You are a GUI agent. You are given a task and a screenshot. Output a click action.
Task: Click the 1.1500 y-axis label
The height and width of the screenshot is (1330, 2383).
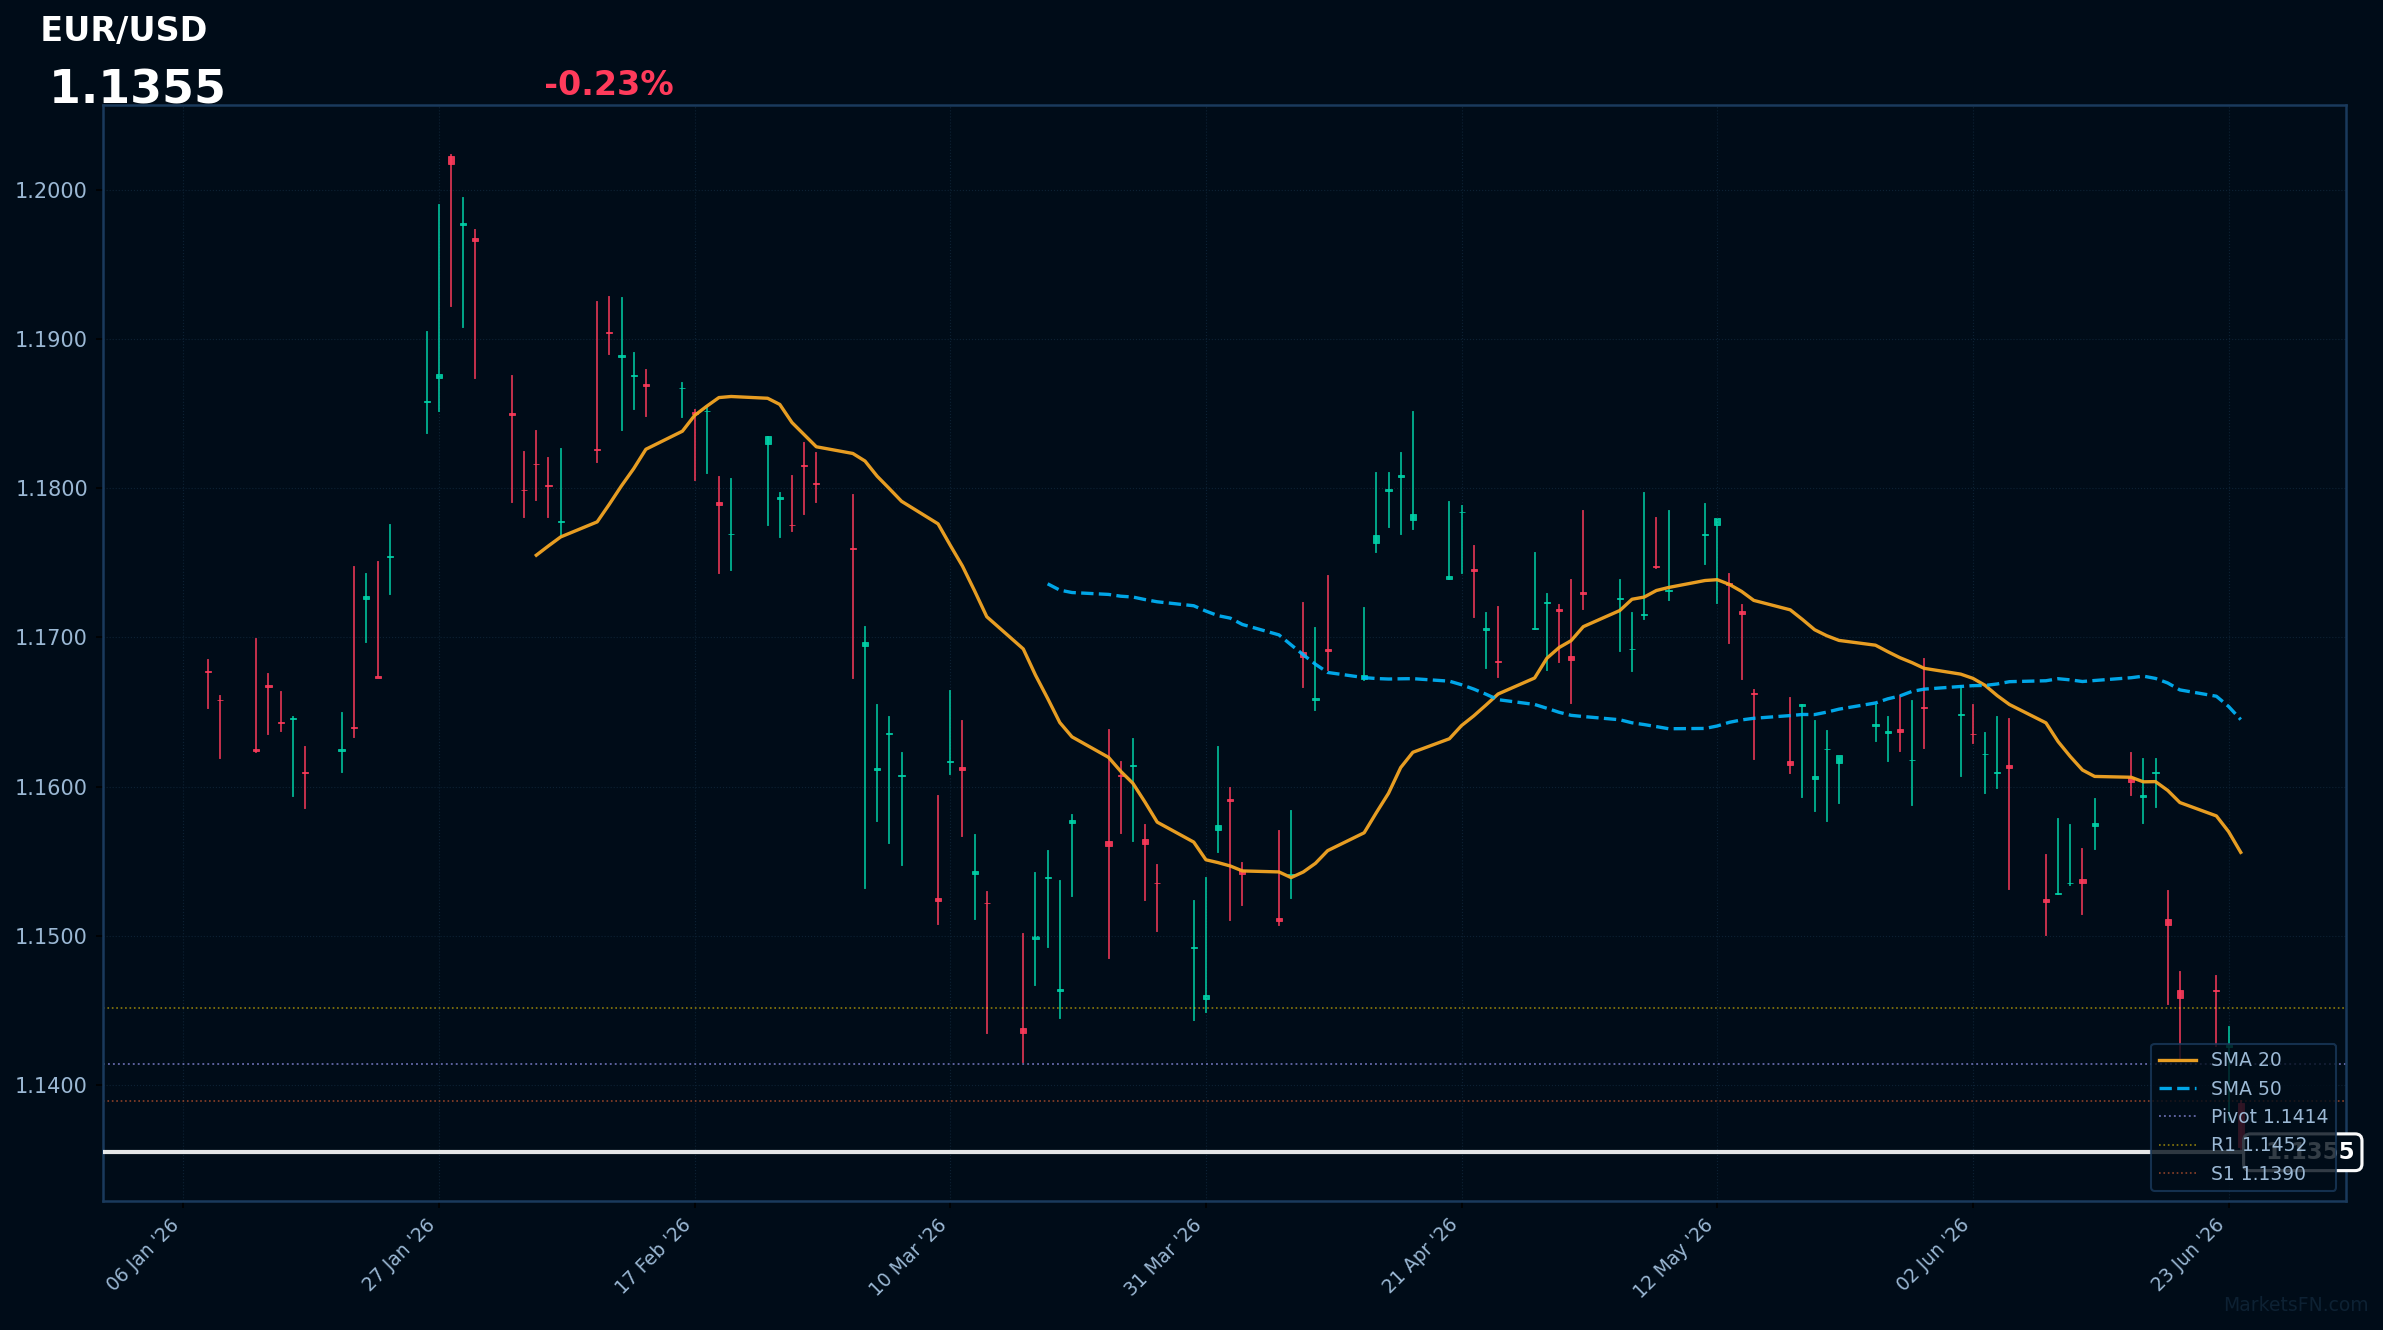coord(51,937)
